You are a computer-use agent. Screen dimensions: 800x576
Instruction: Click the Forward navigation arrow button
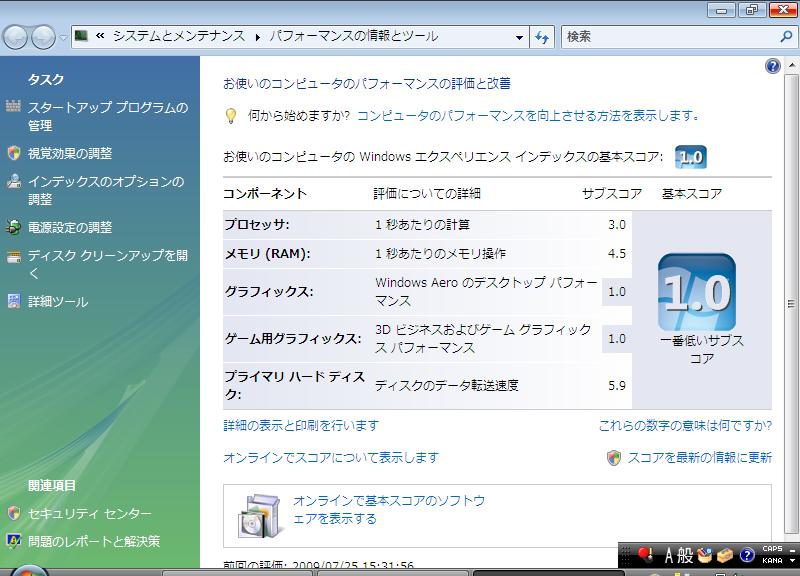coord(43,37)
